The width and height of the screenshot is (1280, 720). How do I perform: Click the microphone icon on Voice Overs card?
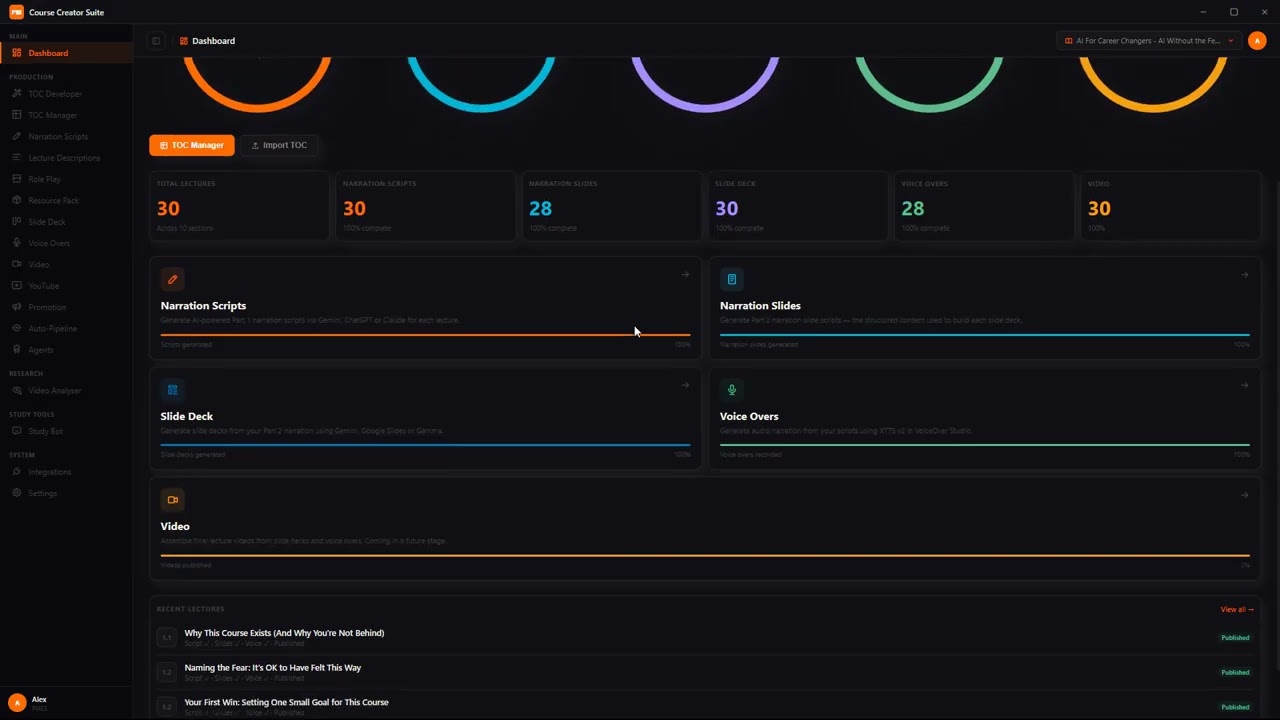click(x=732, y=390)
